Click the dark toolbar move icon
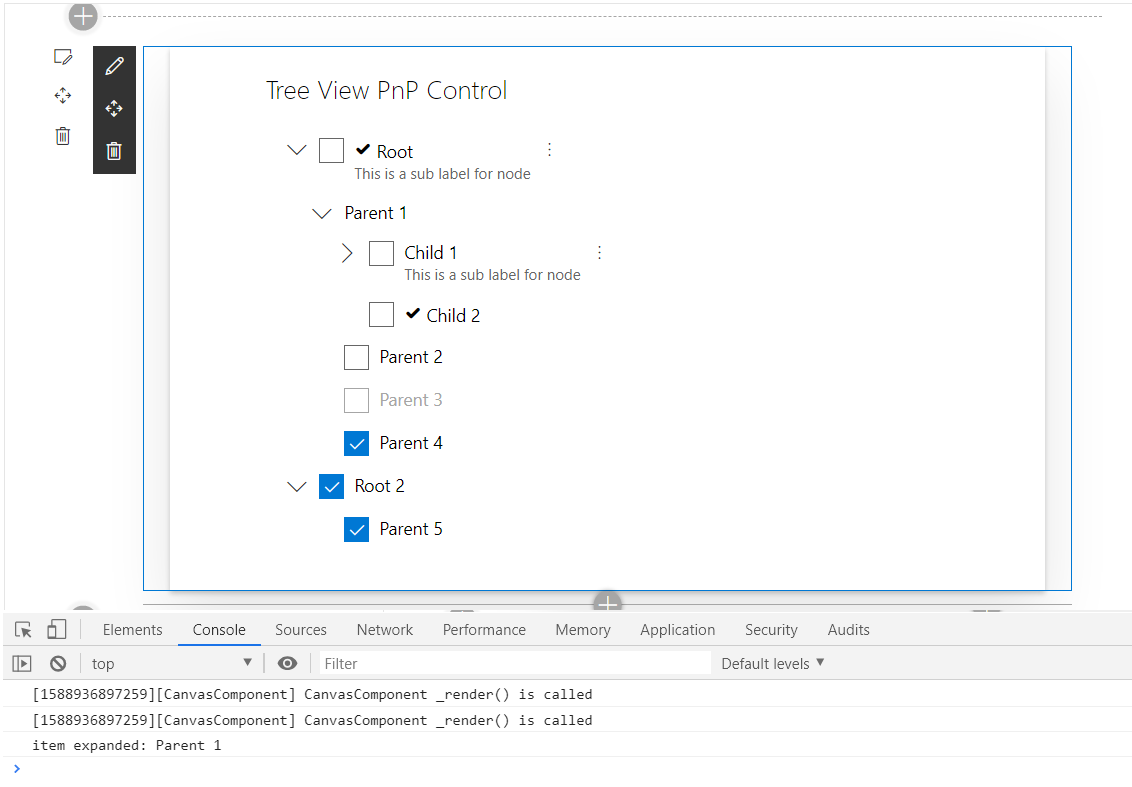The height and width of the screenshot is (787, 1132). point(114,109)
